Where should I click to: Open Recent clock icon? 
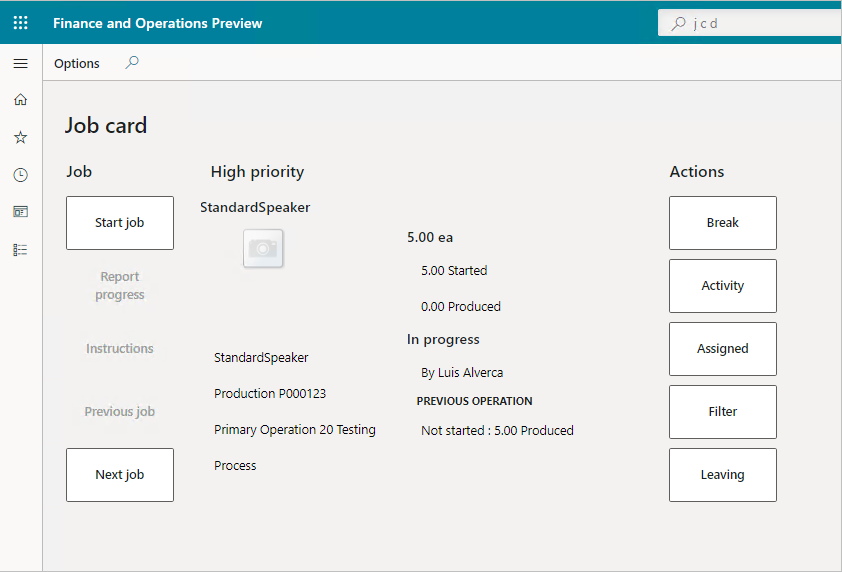coord(20,175)
